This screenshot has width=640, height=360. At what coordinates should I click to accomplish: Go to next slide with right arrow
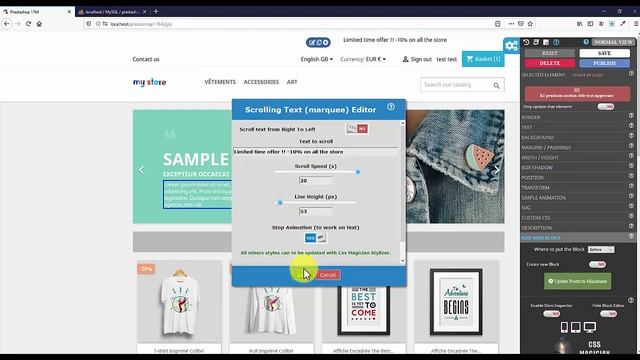496,170
